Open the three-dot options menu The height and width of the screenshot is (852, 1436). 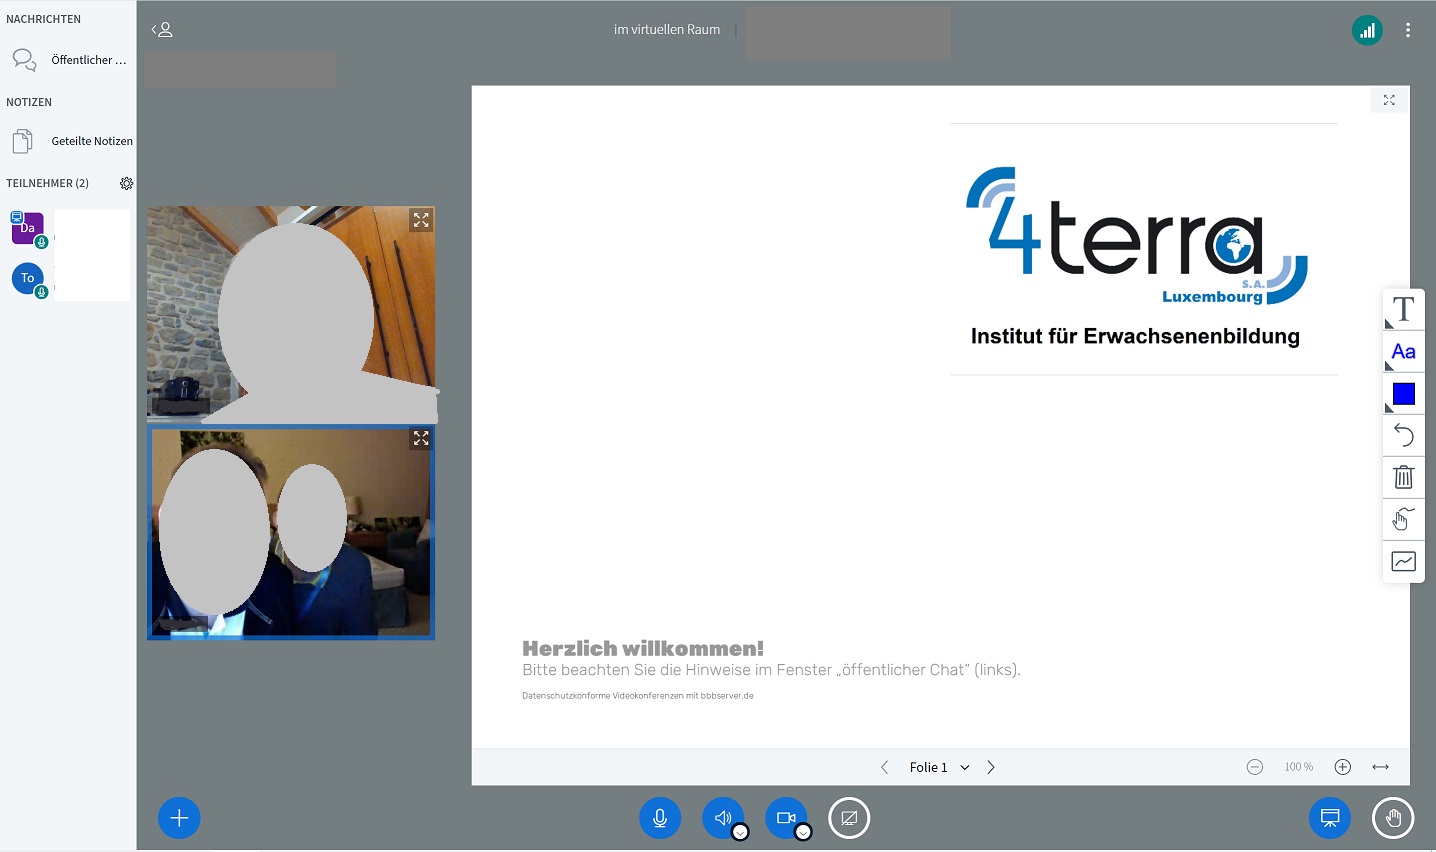[x=1408, y=31]
